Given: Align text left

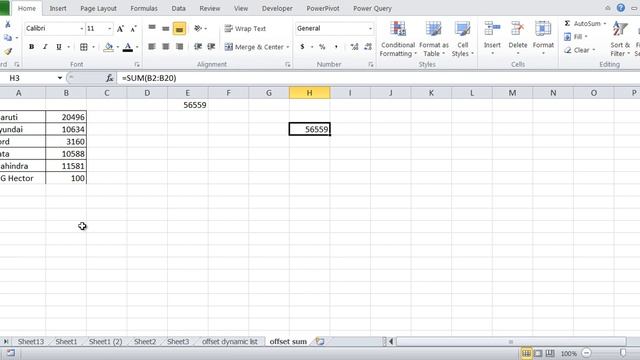Looking at the screenshot, I should (152, 47).
